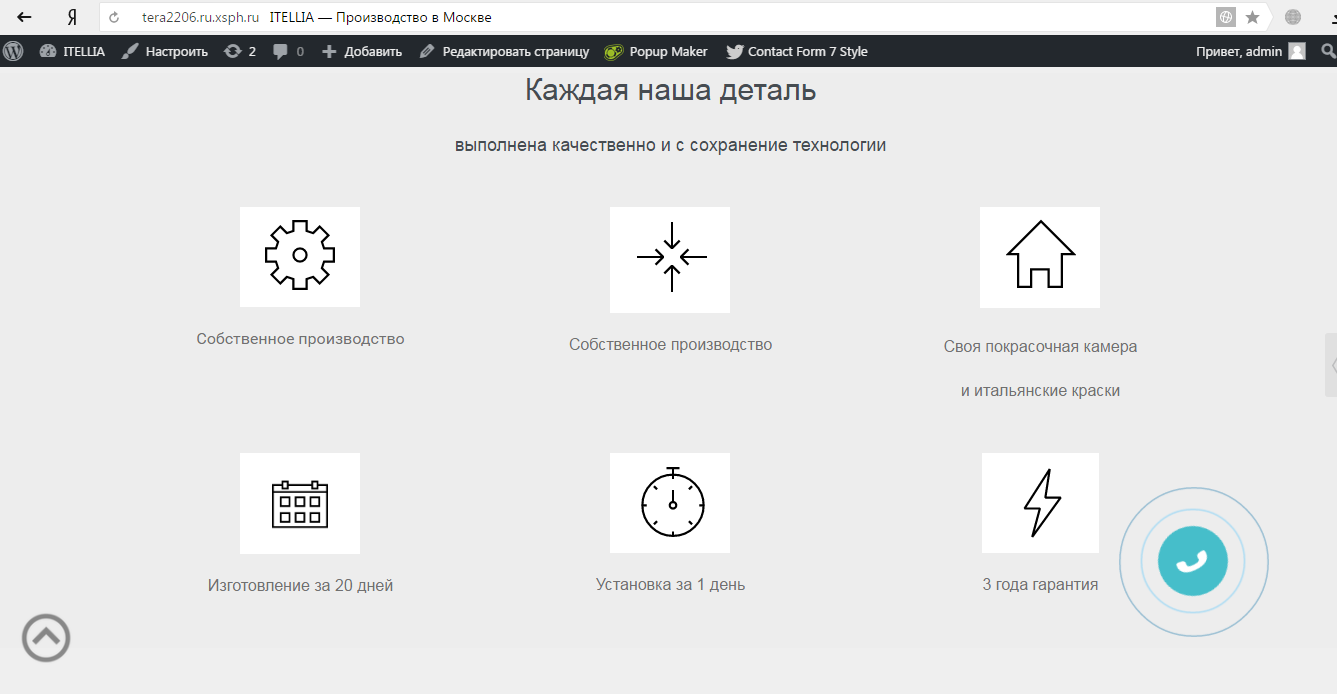Click the lightning bolt icon tile
The width and height of the screenshot is (1337, 694).
(x=1040, y=503)
